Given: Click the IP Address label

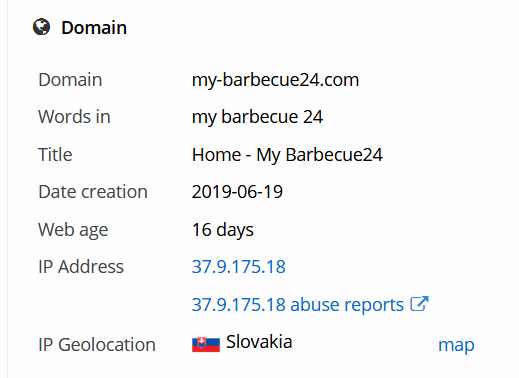Looking at the screenshot, I should pyautogui.click(x=81, y=267).
